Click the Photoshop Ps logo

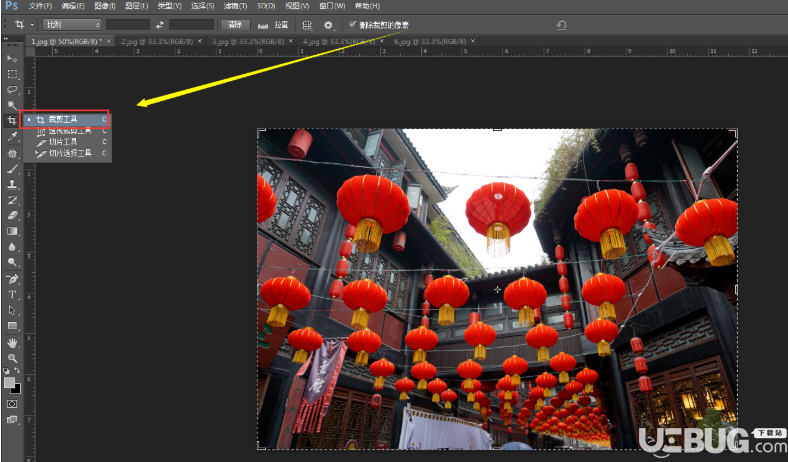[11, 6]
